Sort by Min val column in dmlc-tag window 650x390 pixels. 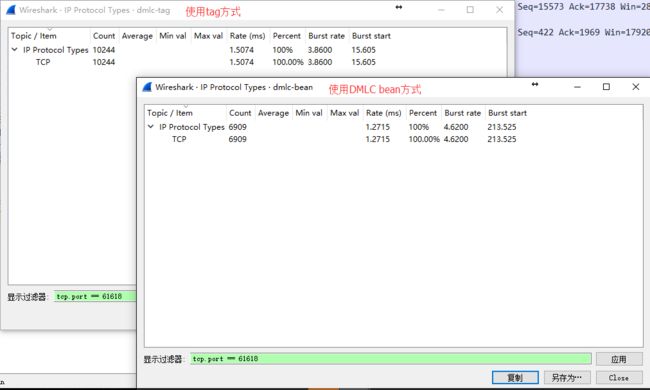(173, 36)
